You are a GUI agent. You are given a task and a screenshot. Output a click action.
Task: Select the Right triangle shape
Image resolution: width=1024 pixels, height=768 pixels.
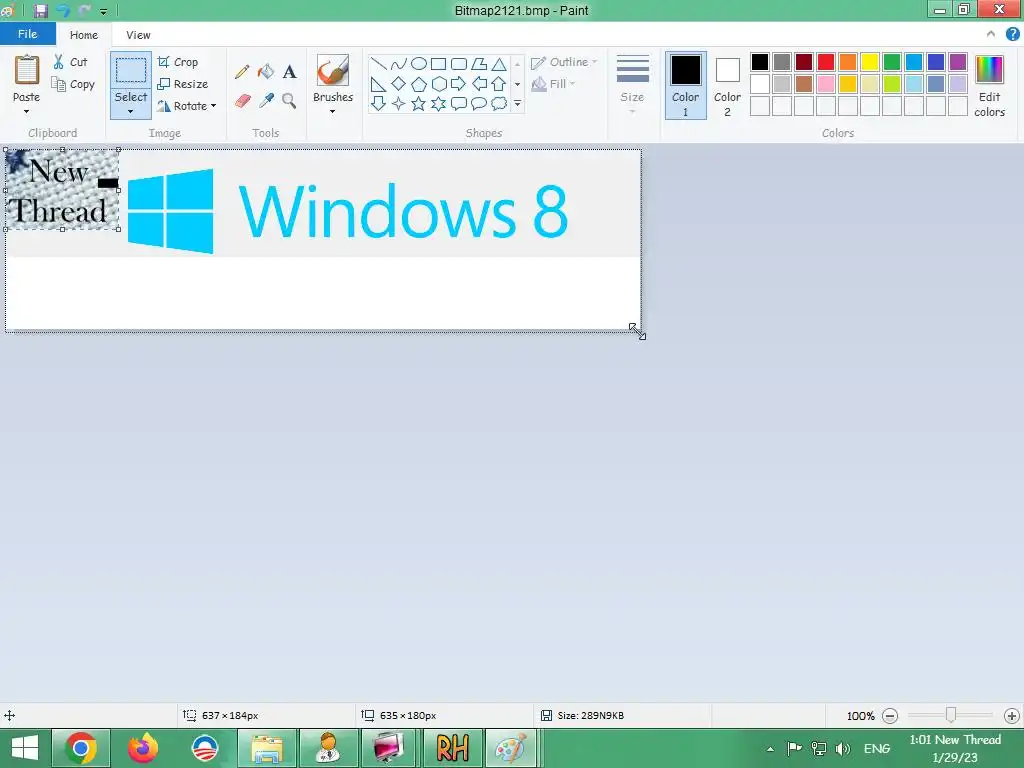378,84
